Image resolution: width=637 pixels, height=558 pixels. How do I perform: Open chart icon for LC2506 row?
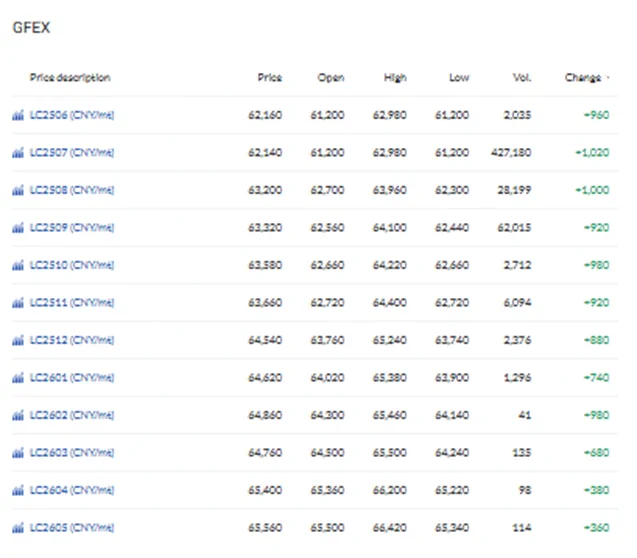click(x=18, y=115)
